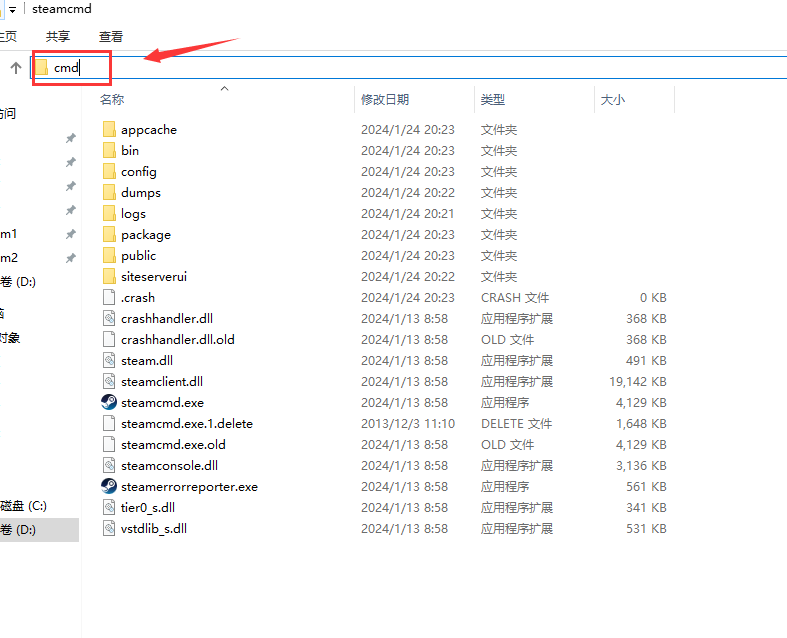Click the steamcmd.exe.old file icon
This screenshot has width=787, height=638.
[109, 444]
